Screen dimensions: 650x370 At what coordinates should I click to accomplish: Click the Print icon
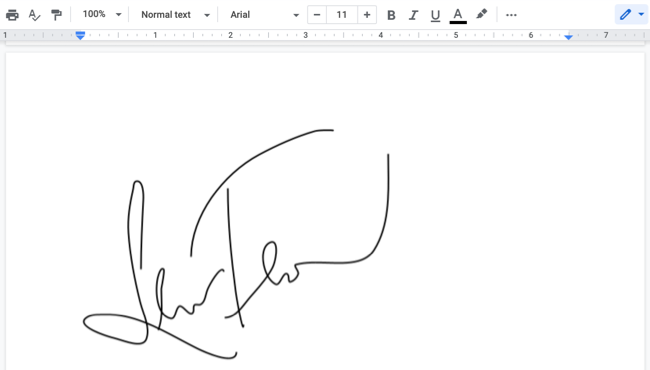point(12,15)
